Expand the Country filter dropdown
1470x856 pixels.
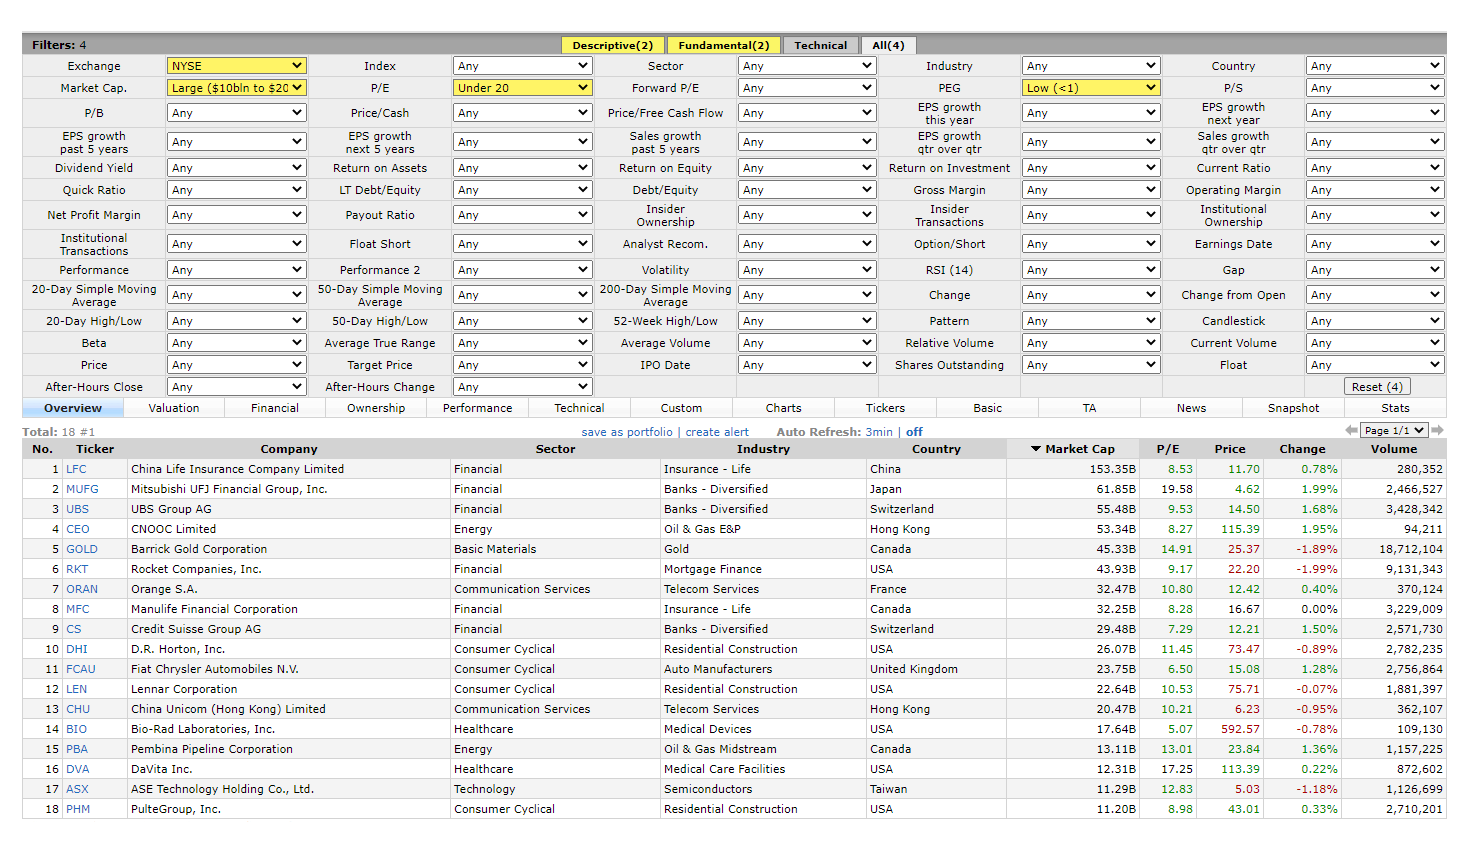1375,66
